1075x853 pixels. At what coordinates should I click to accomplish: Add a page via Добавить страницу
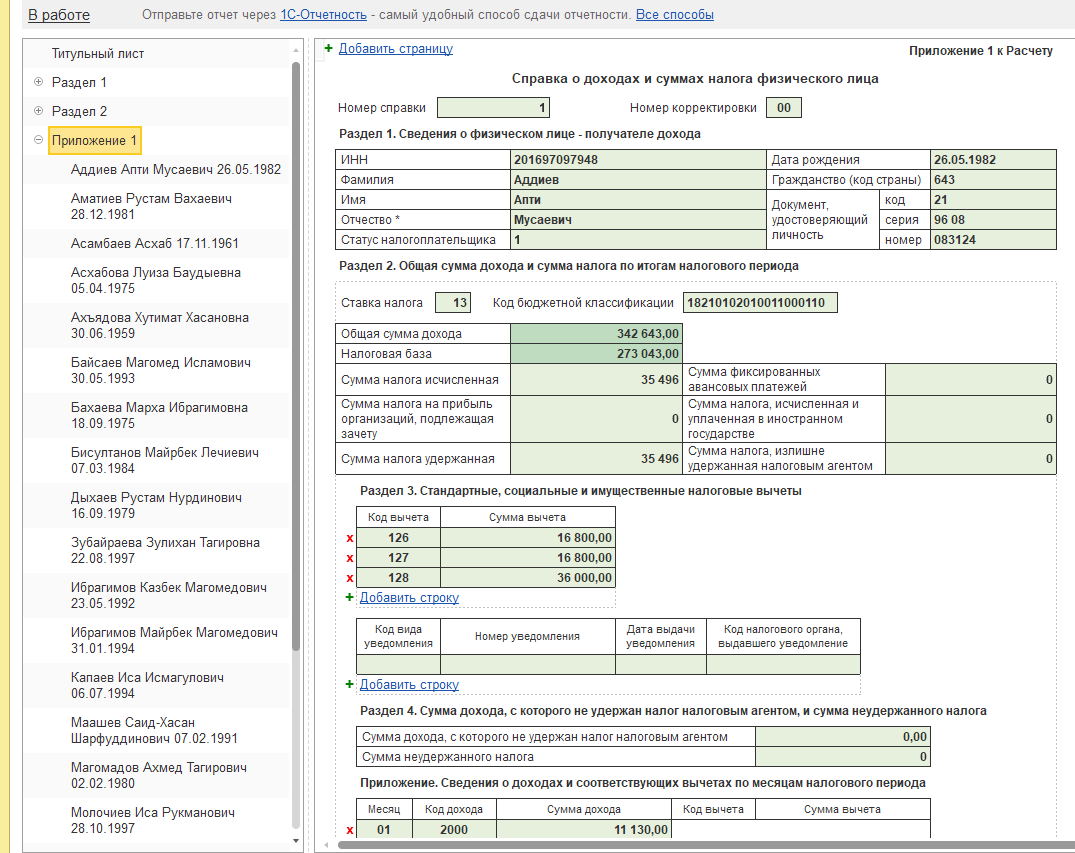pos(396,49)
